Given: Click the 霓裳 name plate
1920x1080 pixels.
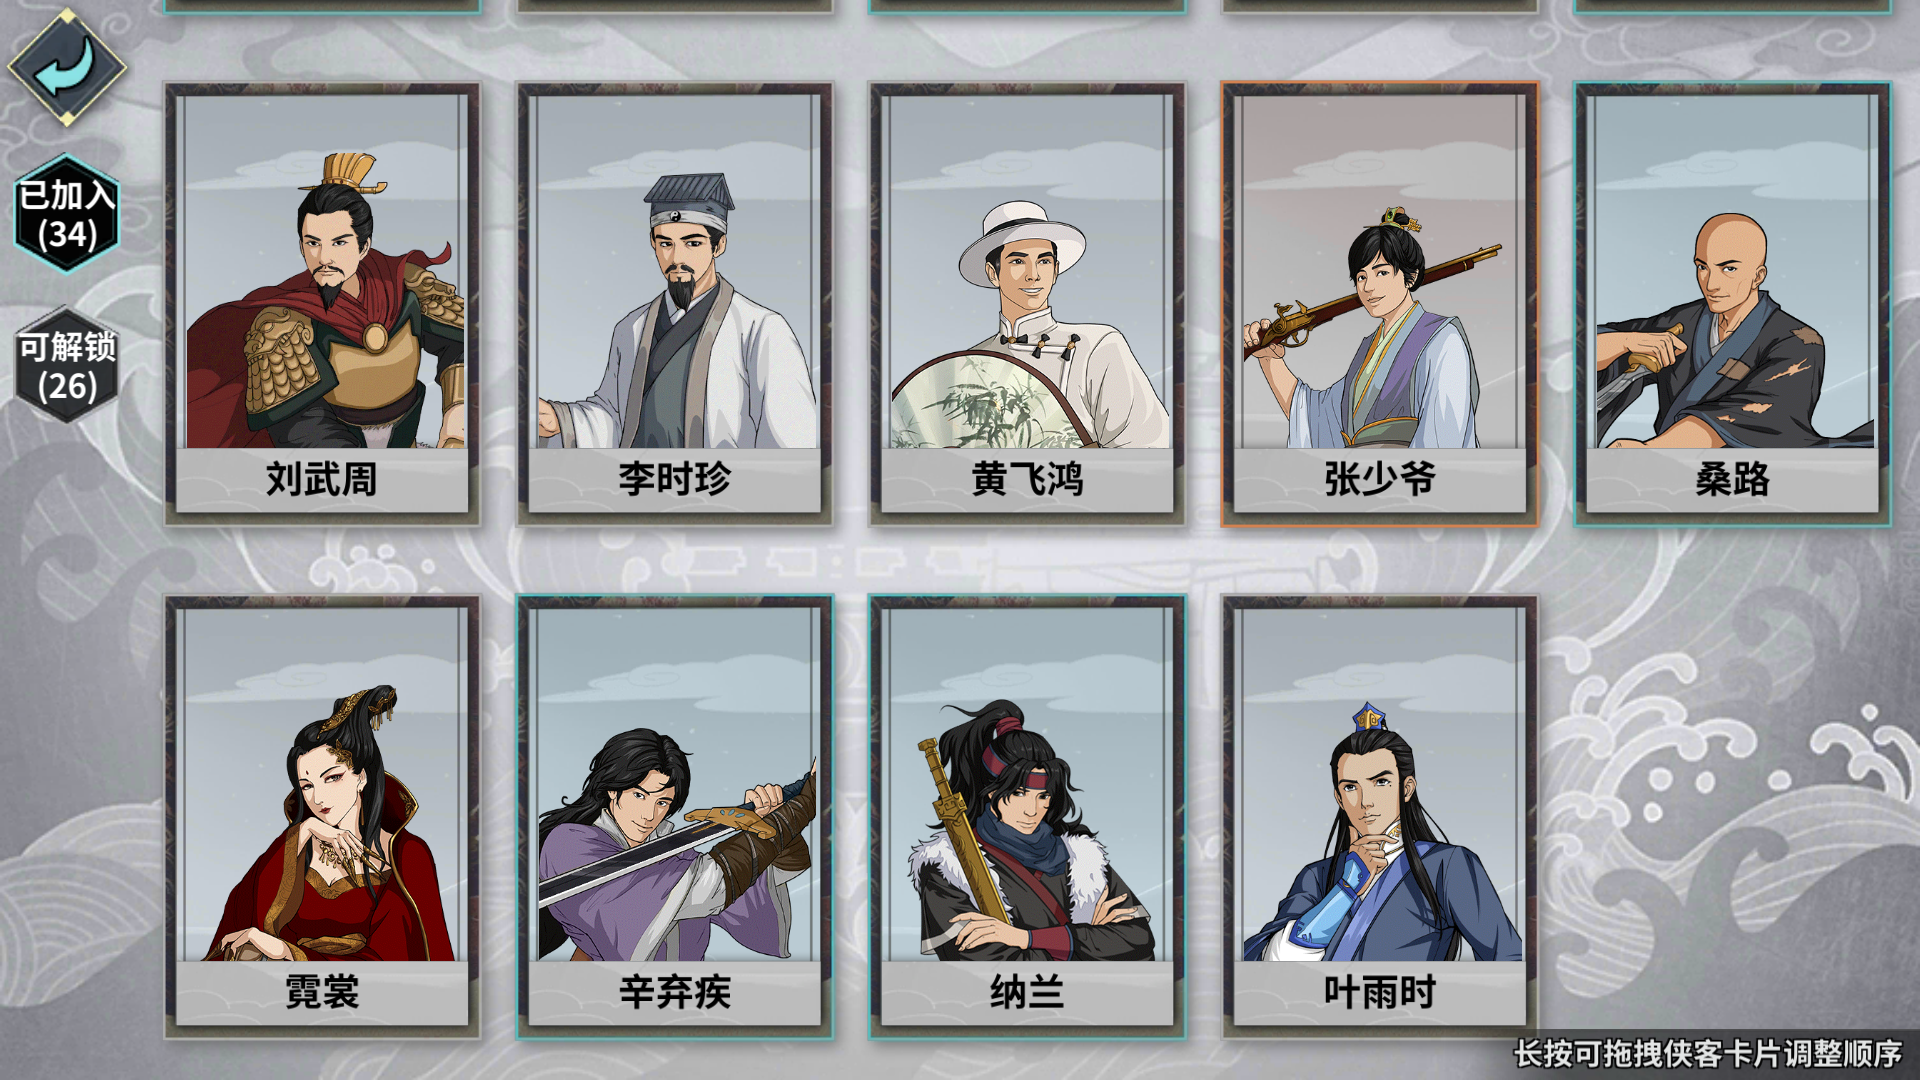Looking at the screenshot, I should 322,993.
